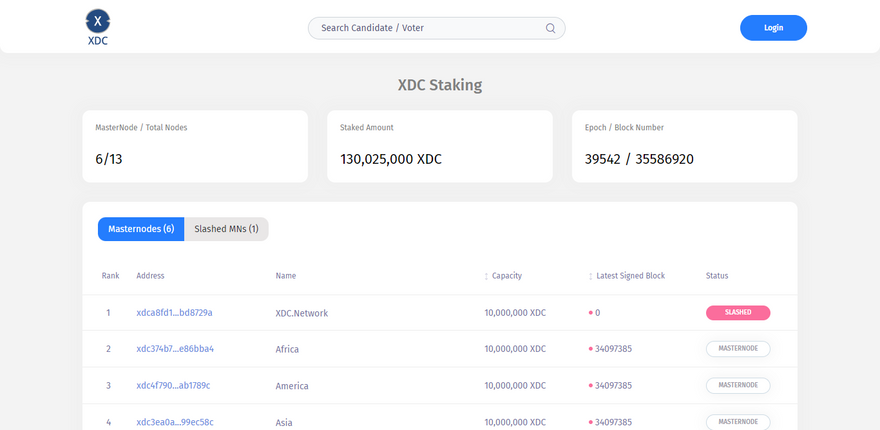Click the Africa row MASTERNODE badge

coord(738,349)
